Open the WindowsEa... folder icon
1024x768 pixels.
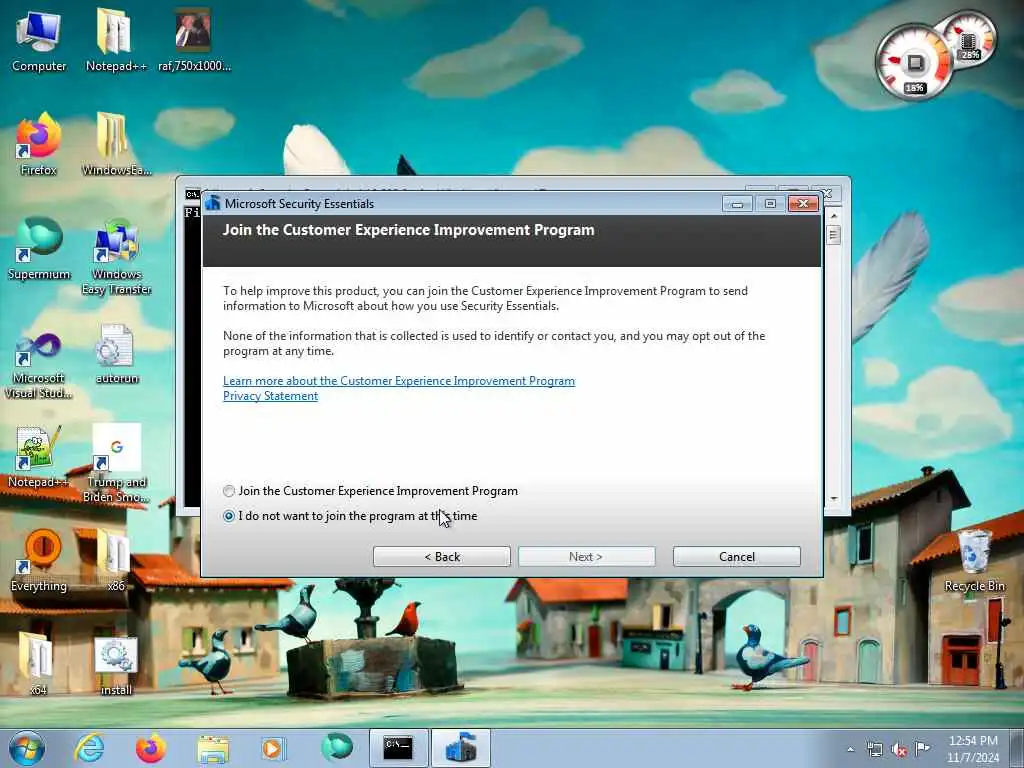coord(116,144)
